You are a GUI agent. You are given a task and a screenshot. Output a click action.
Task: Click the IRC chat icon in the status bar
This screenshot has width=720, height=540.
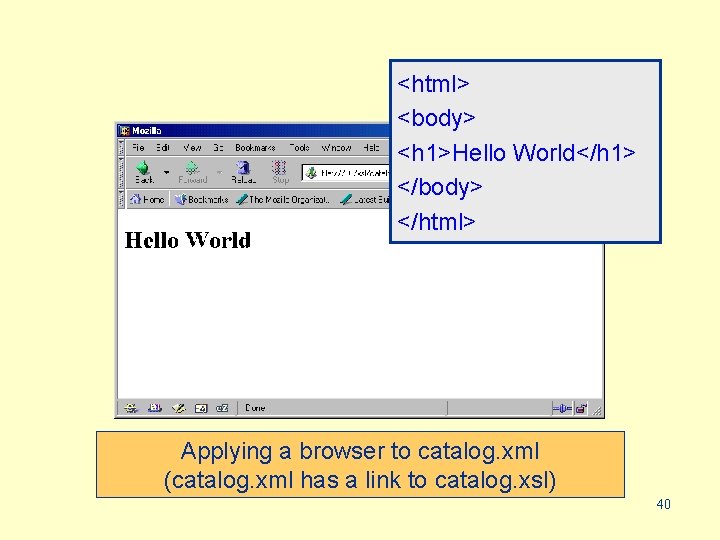[222, 408]
